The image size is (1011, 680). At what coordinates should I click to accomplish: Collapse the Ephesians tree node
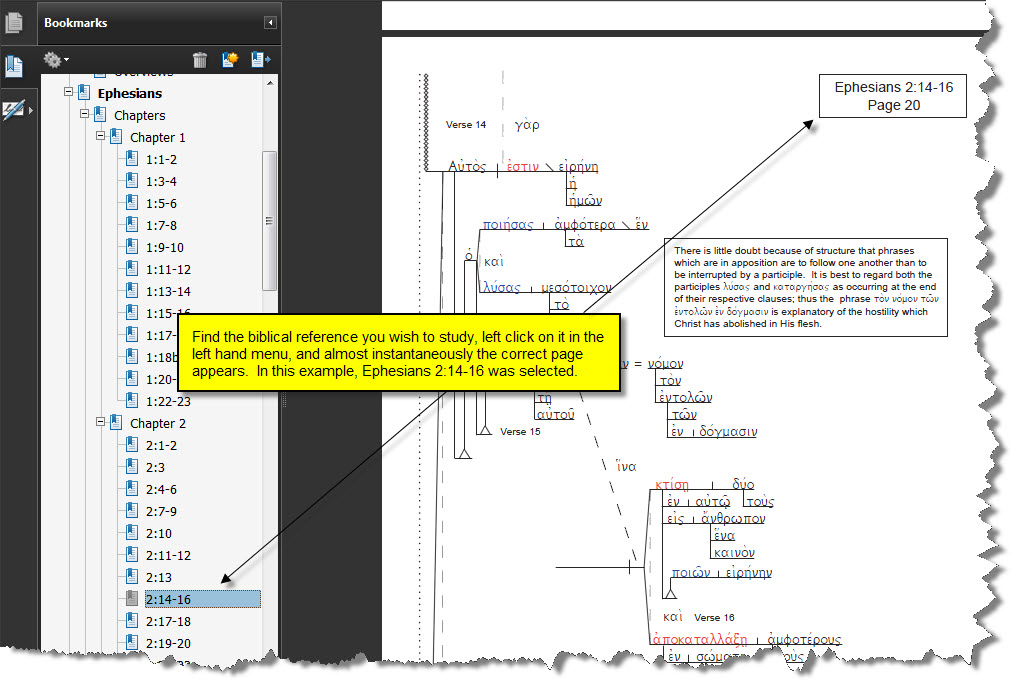tap(69, 93)
